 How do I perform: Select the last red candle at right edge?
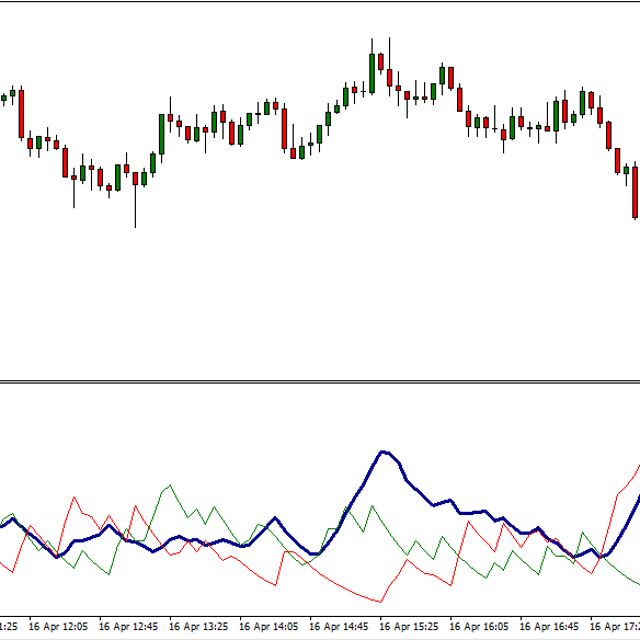coord(634,191)
